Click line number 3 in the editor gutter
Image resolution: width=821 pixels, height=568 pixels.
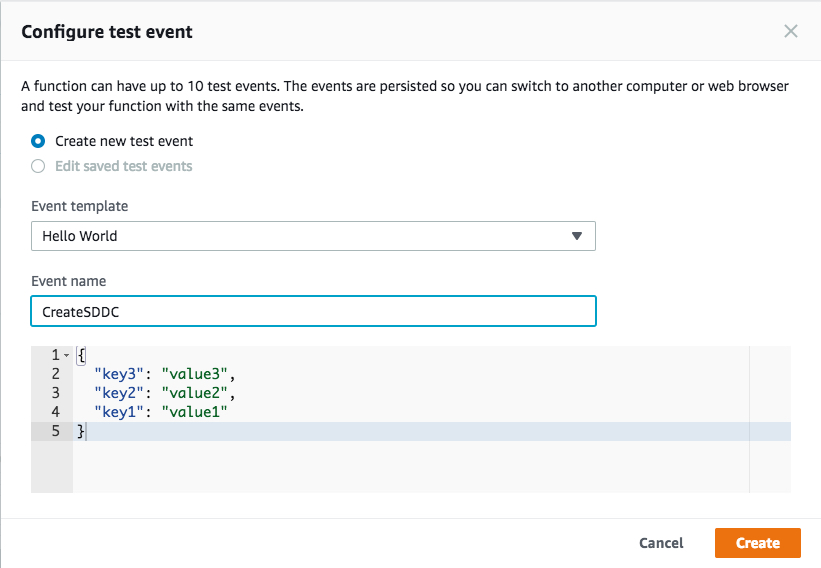(x=56, y=393)
